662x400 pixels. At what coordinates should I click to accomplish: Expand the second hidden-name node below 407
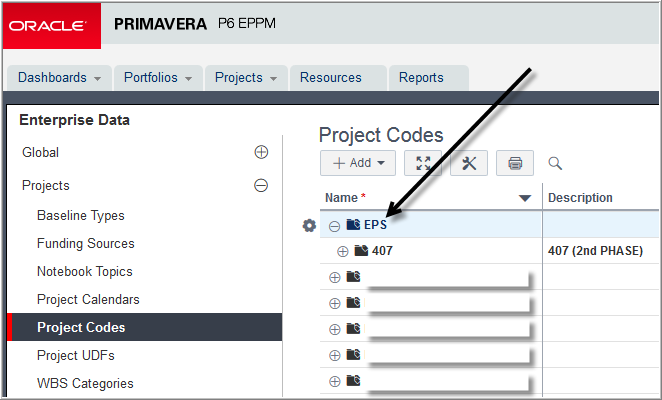335,303
